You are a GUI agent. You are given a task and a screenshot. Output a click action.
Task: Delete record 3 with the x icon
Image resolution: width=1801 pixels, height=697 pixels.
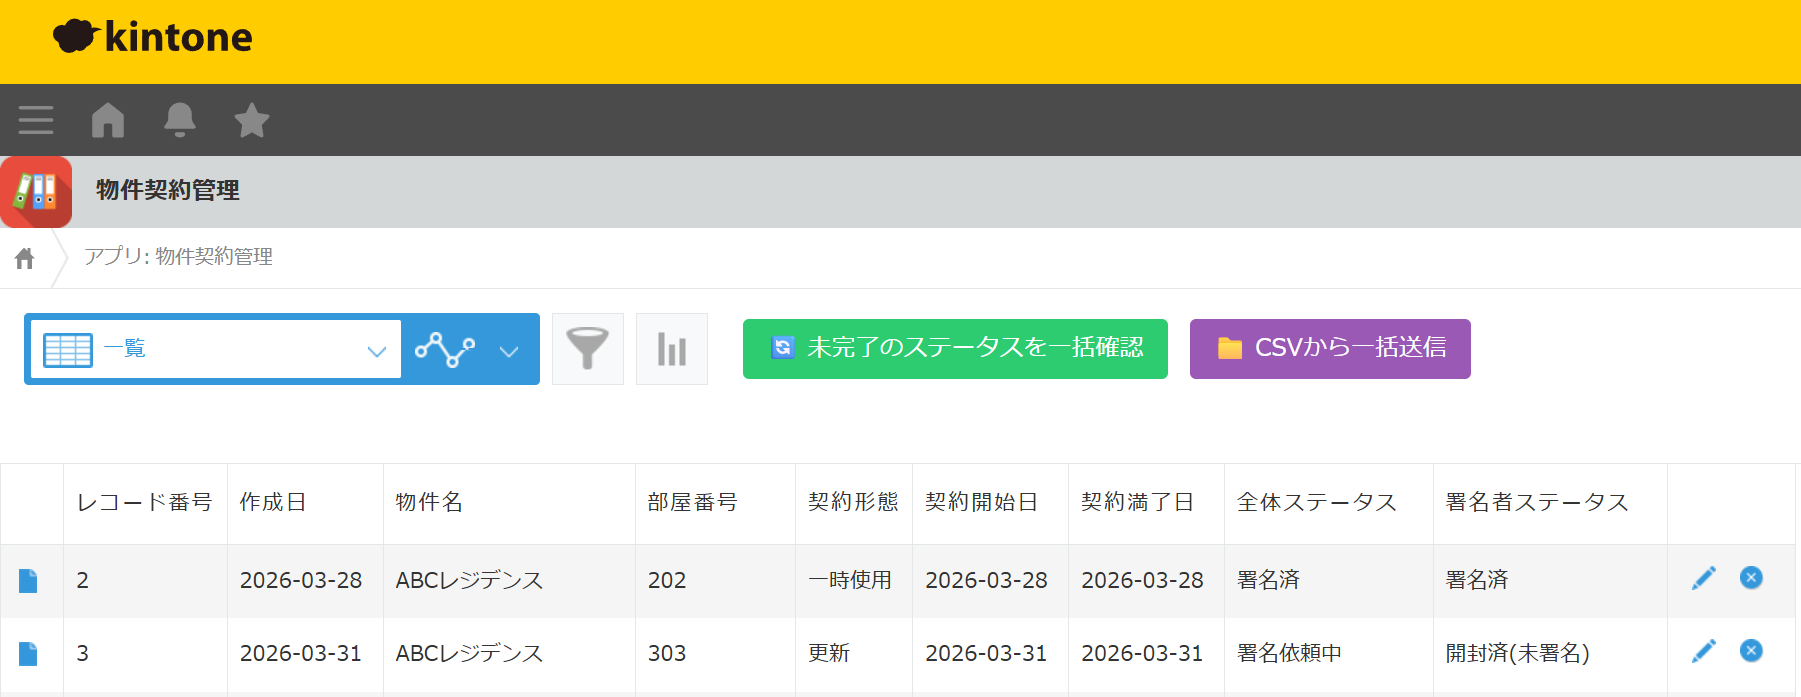coord(1751,651)
